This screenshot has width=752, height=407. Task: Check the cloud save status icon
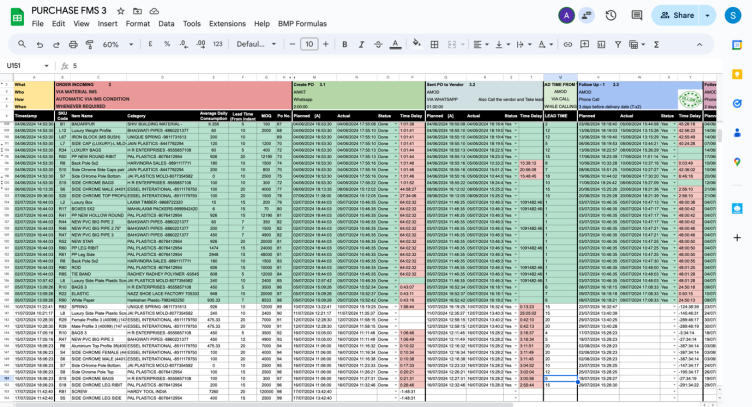[154, 11]
